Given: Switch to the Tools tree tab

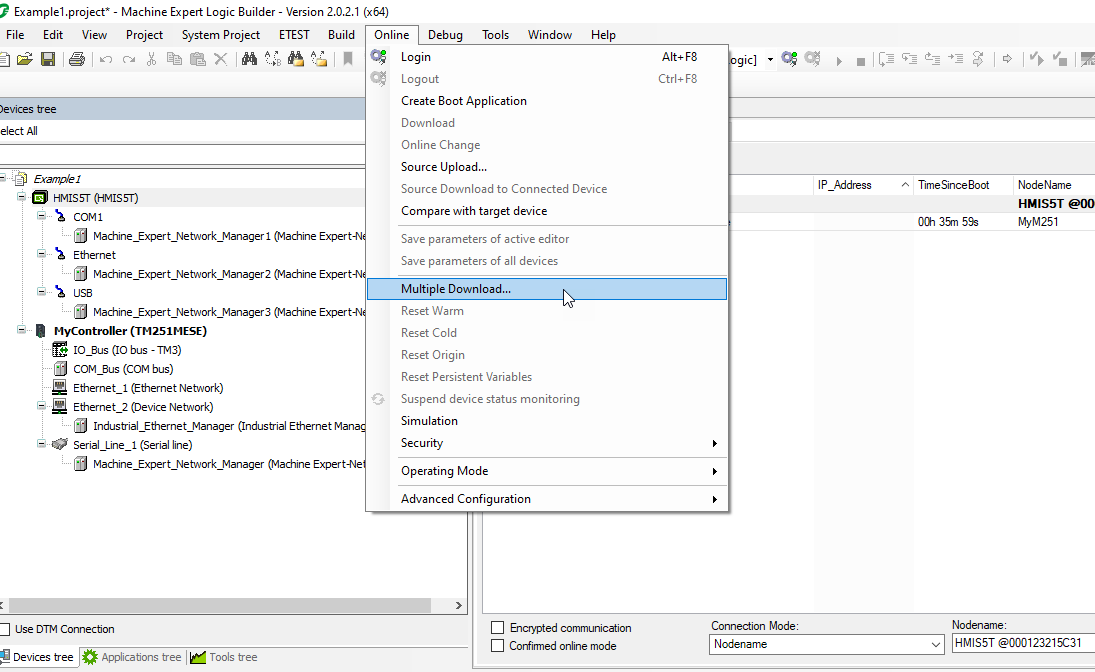Looking at the screenshot, I should [x=224, y=657].
